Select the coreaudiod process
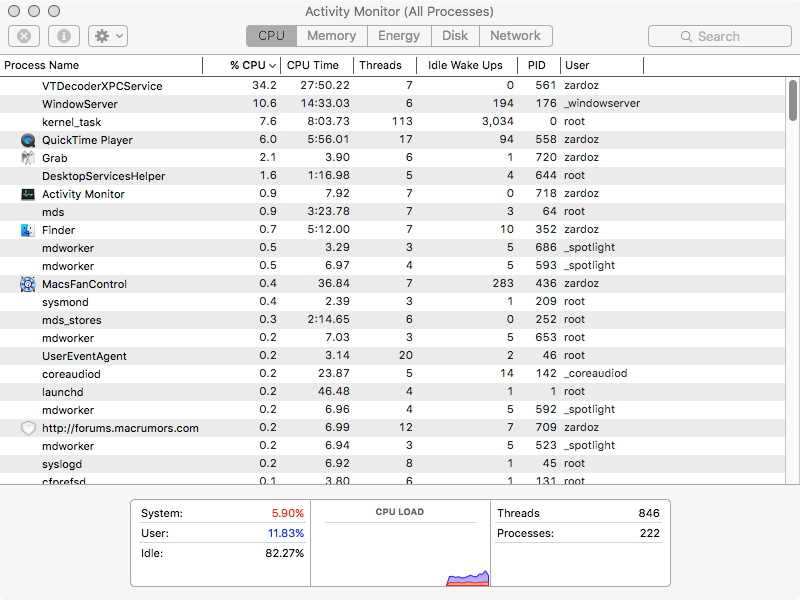This screenshot has width=800, height=600. point(392,374)
